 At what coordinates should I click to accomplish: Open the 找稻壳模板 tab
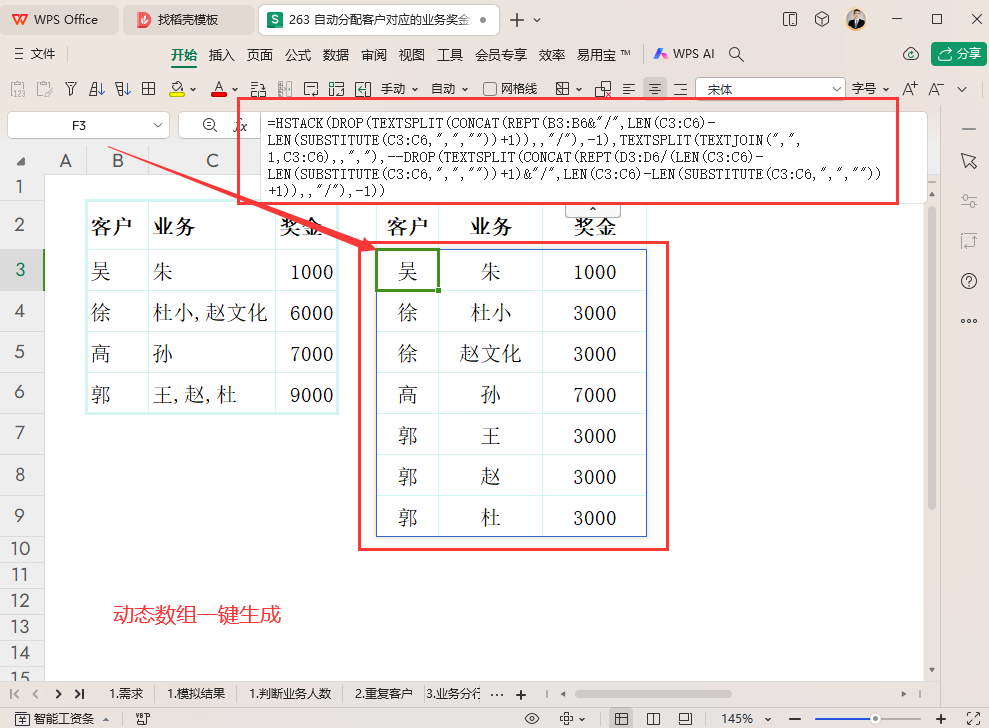(x=187, y=20)
